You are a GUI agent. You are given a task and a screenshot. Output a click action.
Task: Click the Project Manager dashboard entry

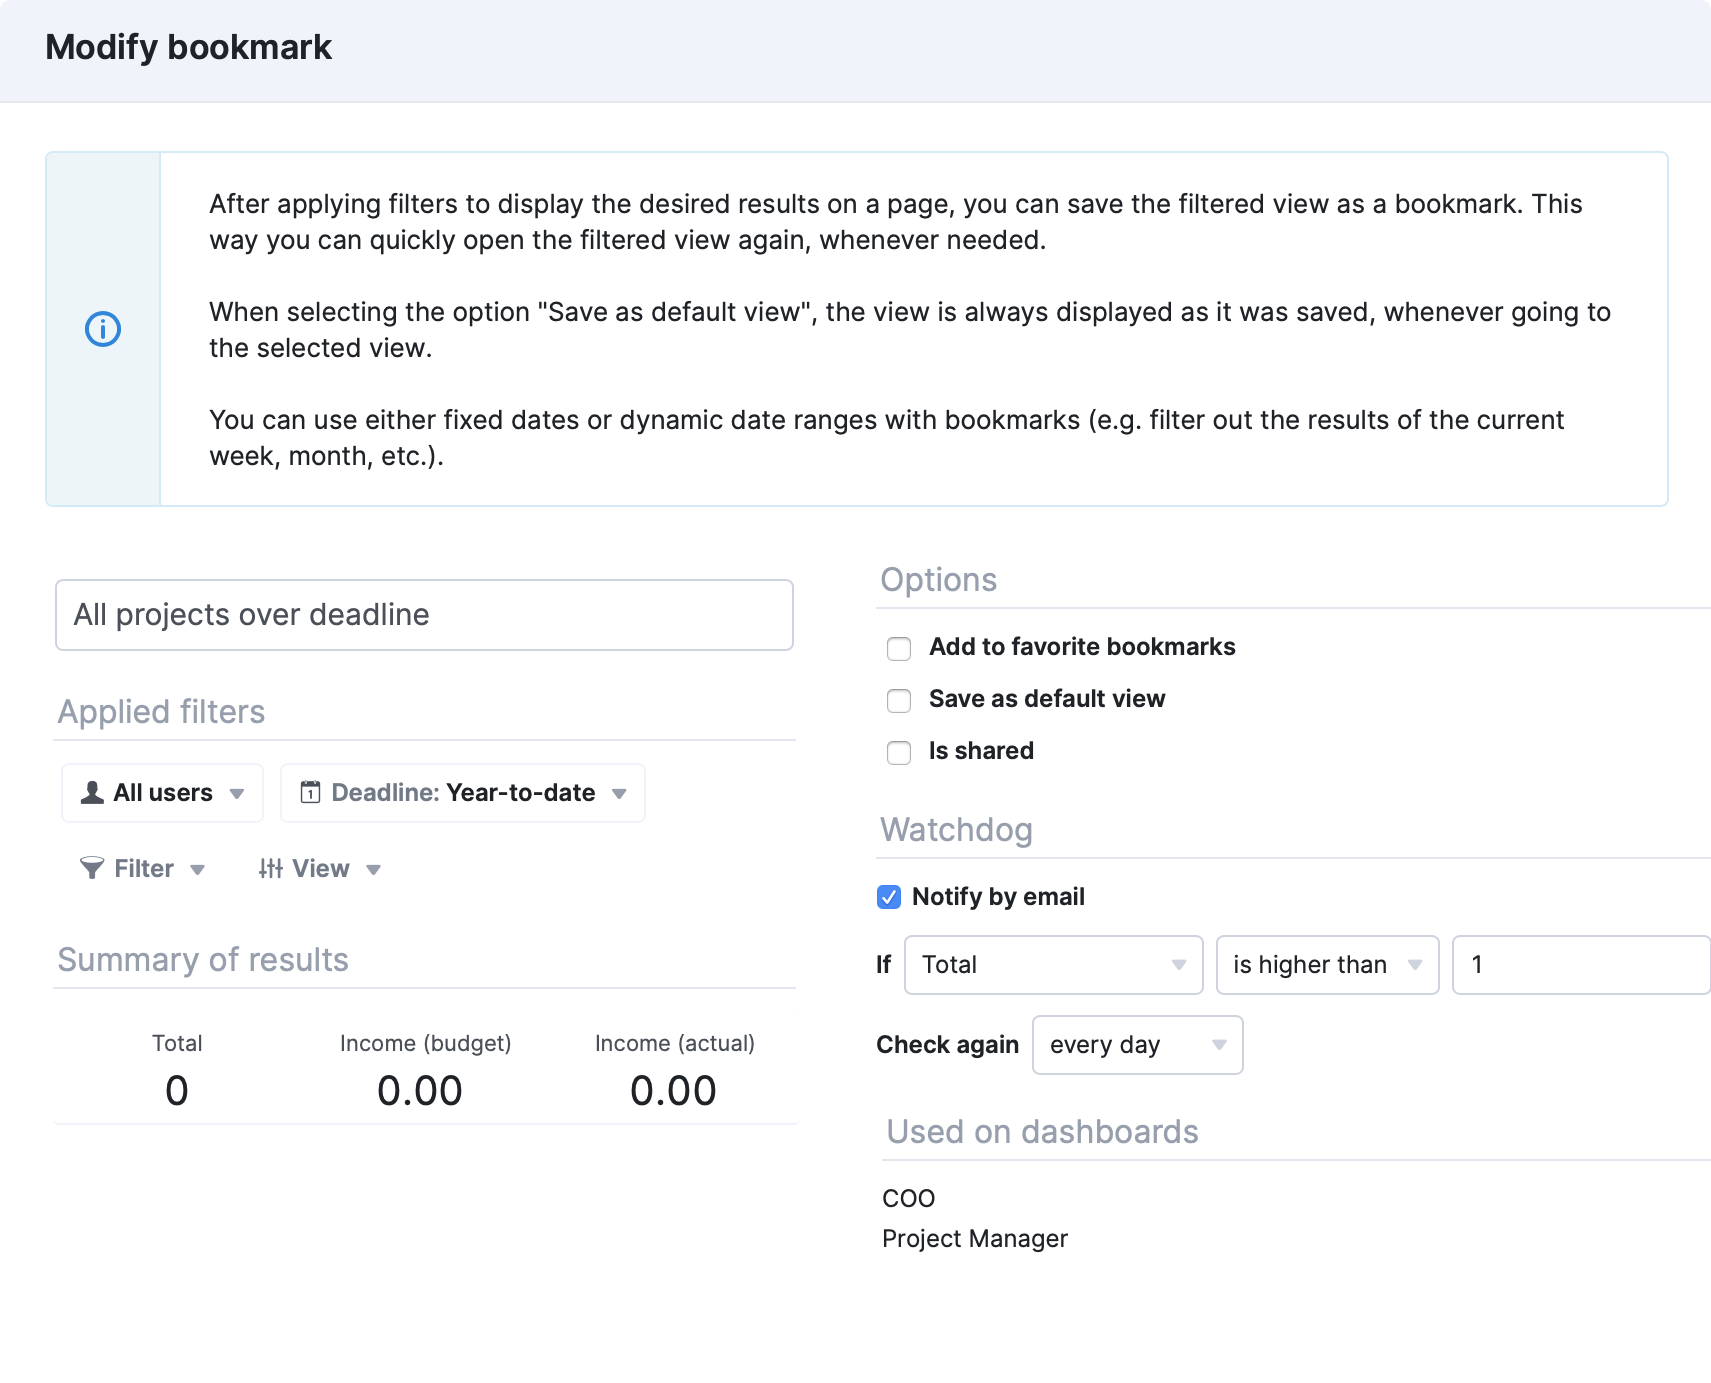click(975, 1238)
